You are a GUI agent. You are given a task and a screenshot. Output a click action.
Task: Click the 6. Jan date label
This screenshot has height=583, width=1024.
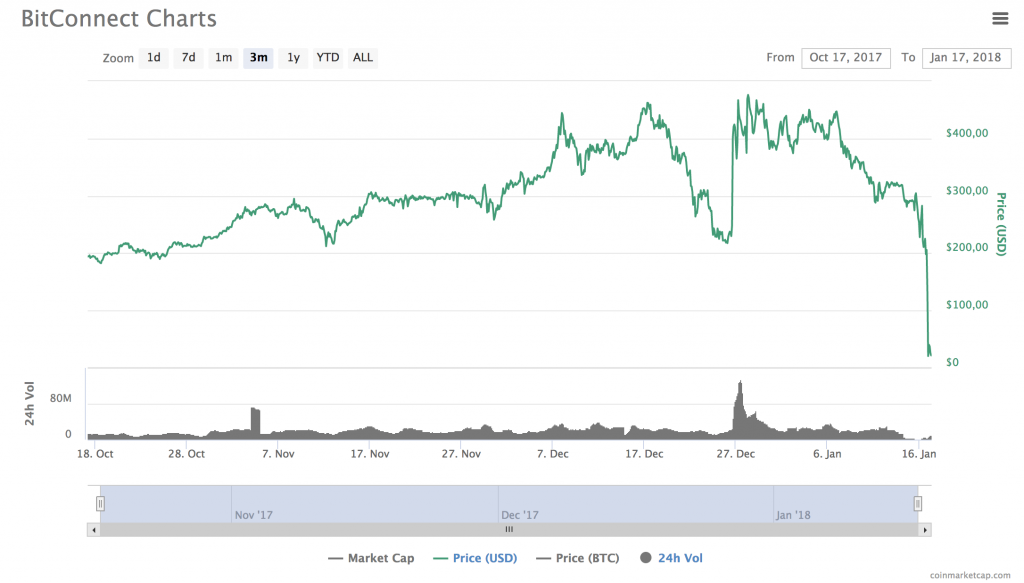827,454
